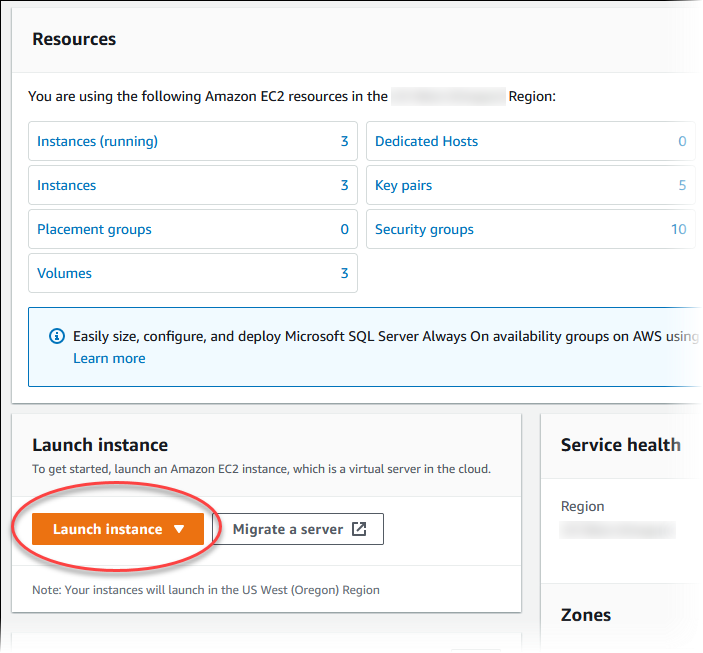Open the Instances (running) resource link
The image size is (703, 653).
(97, 141)
